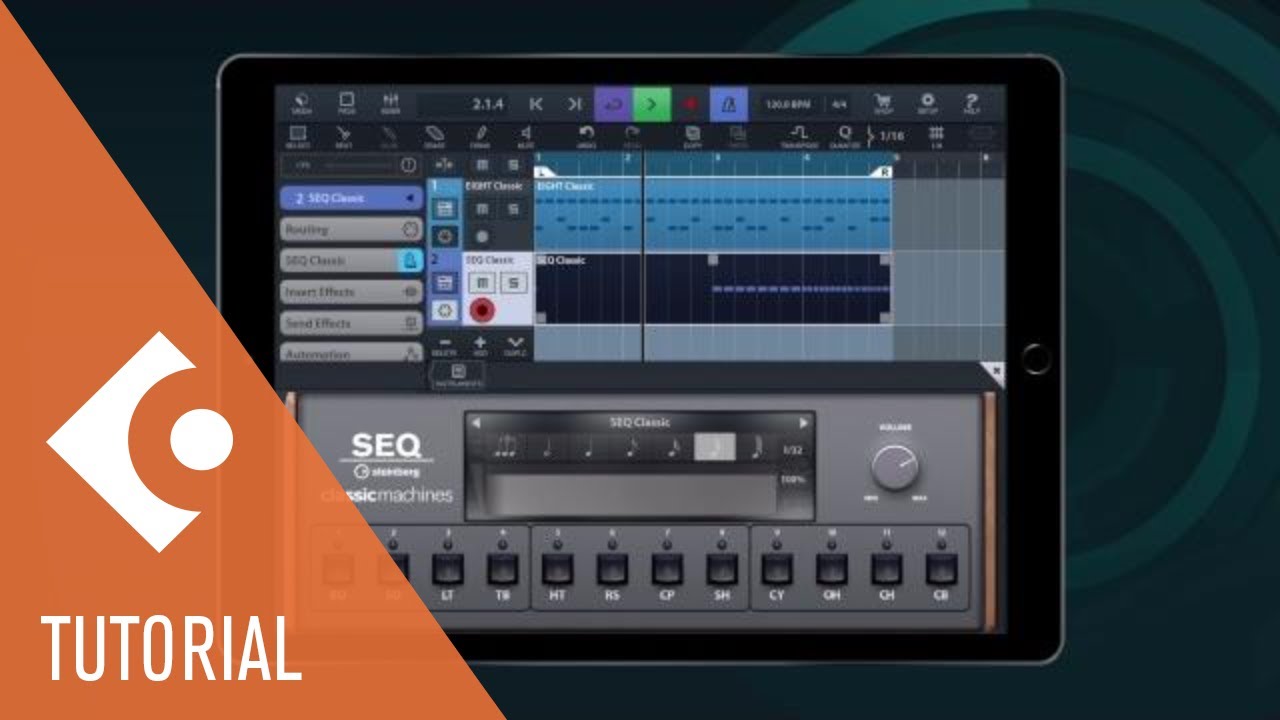Close the instrument panel with X
Image resolution: width=1280 pixels, height=720 pixels.
pyautogui.click(x=995, y=372)
